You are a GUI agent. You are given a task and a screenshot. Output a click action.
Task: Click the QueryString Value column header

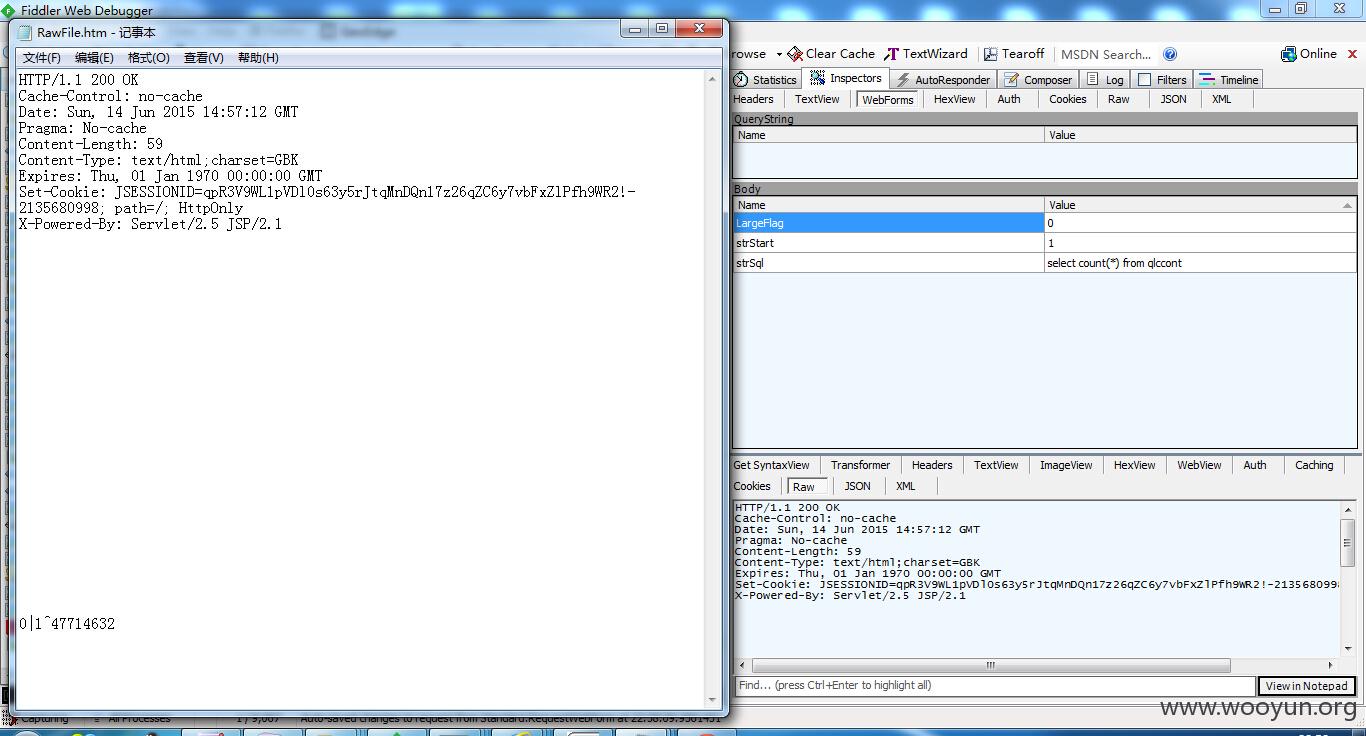[1200, 135]
